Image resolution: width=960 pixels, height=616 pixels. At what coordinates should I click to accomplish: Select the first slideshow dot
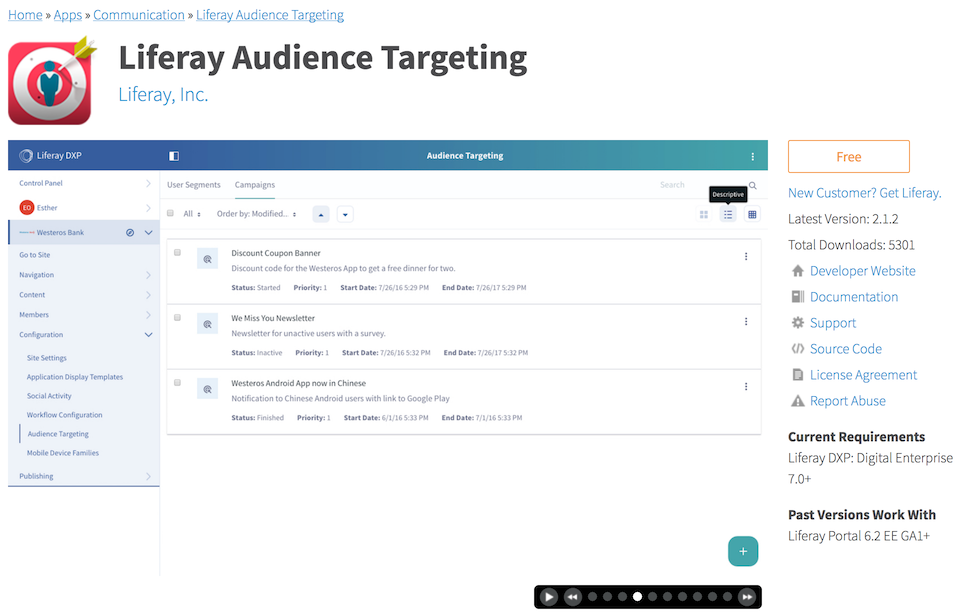click(592, 597)
